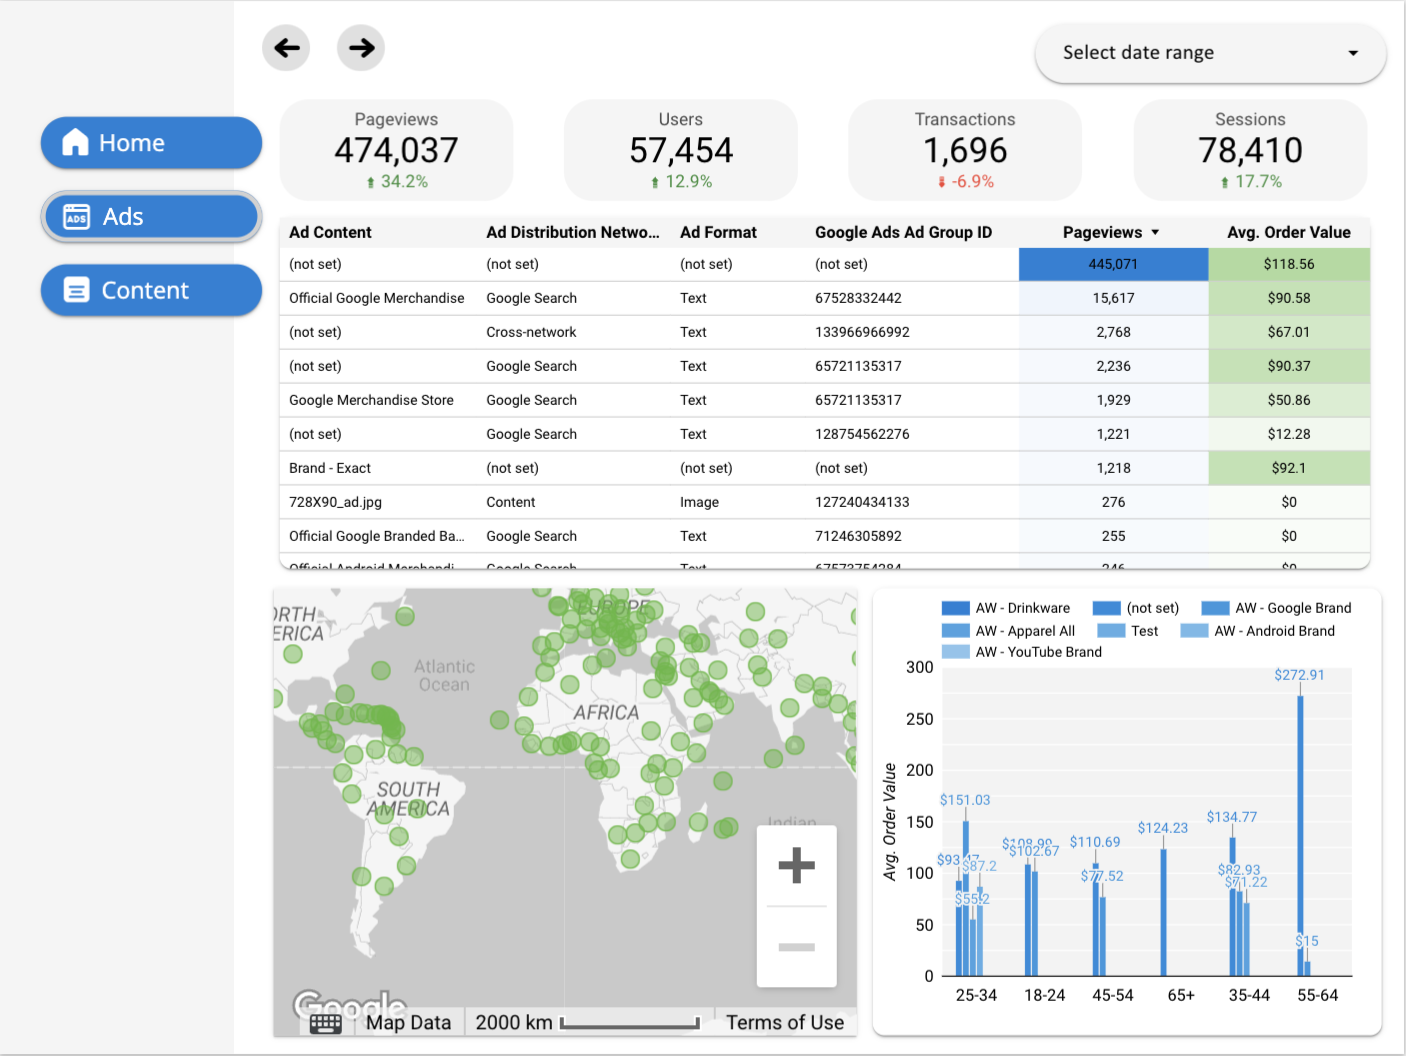
Task: Toggle AW - Google Brand legend swatch
Action: point(1215,608)
